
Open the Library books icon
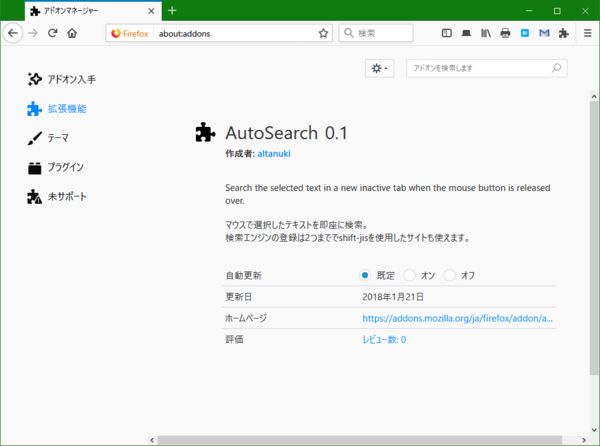(x=486, y=33)
